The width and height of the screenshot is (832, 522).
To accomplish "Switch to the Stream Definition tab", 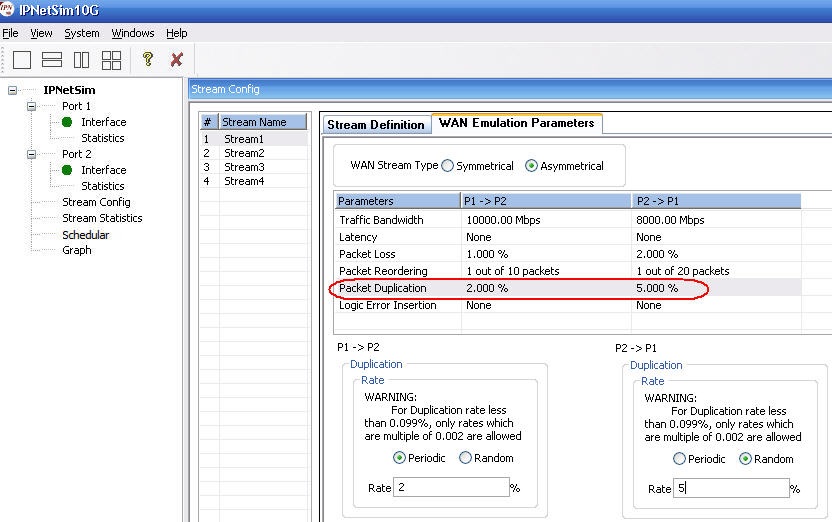I will [376, 125].
